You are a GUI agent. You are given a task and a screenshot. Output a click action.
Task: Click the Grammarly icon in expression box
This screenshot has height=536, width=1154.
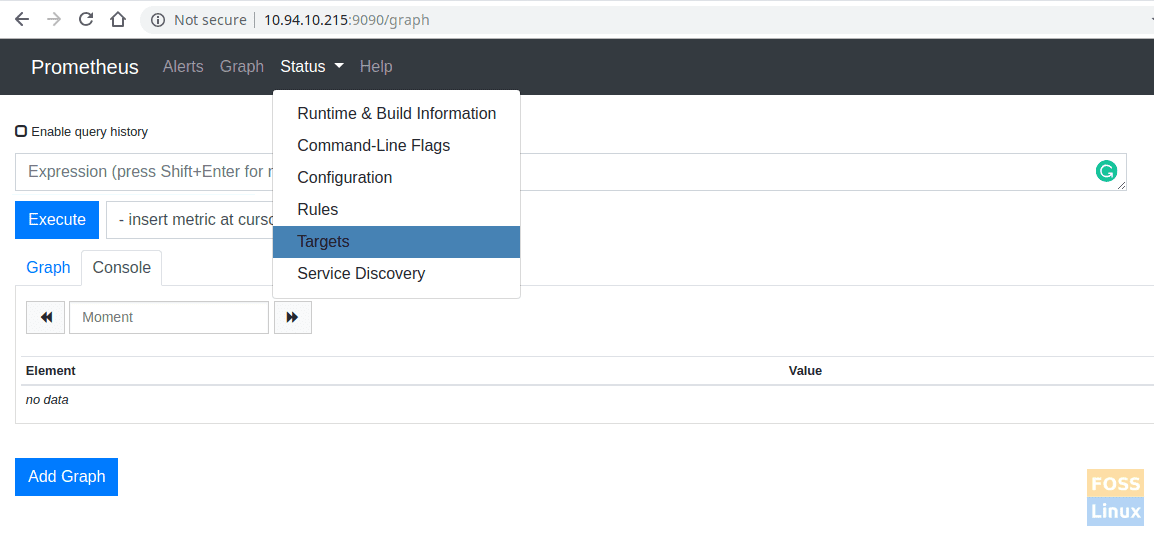[1106, 171]
